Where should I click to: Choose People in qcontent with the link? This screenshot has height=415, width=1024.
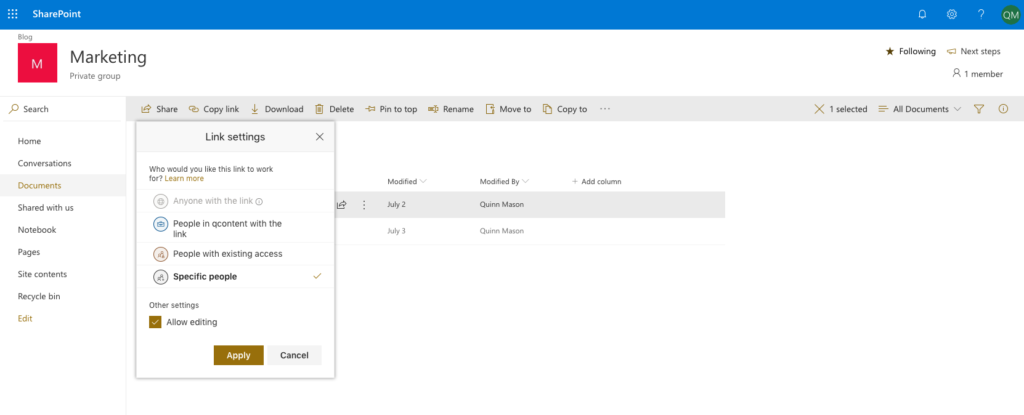click(227, 229)
